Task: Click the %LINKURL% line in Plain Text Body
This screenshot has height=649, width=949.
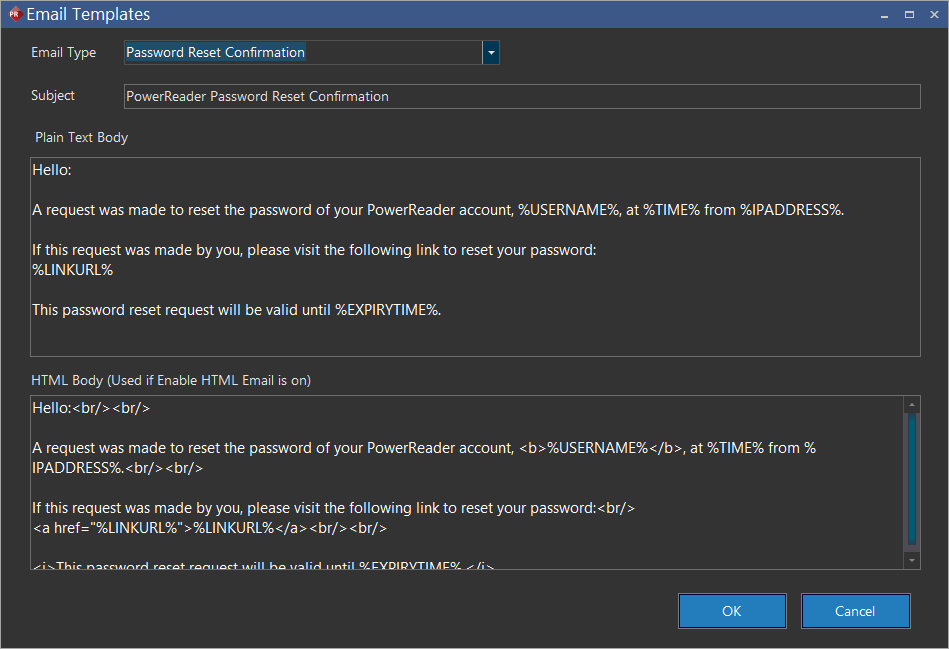Action: tap(72, 271)
